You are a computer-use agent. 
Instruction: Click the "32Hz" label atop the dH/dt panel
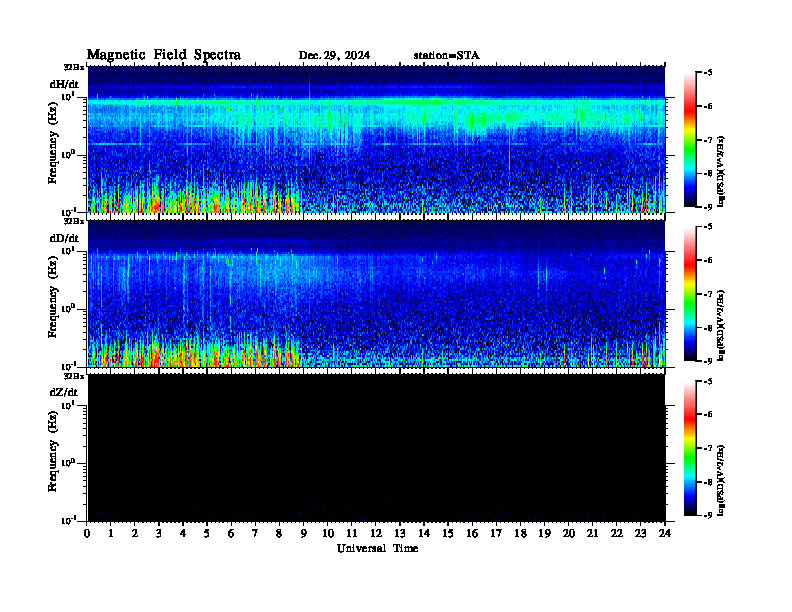[74, 67]
